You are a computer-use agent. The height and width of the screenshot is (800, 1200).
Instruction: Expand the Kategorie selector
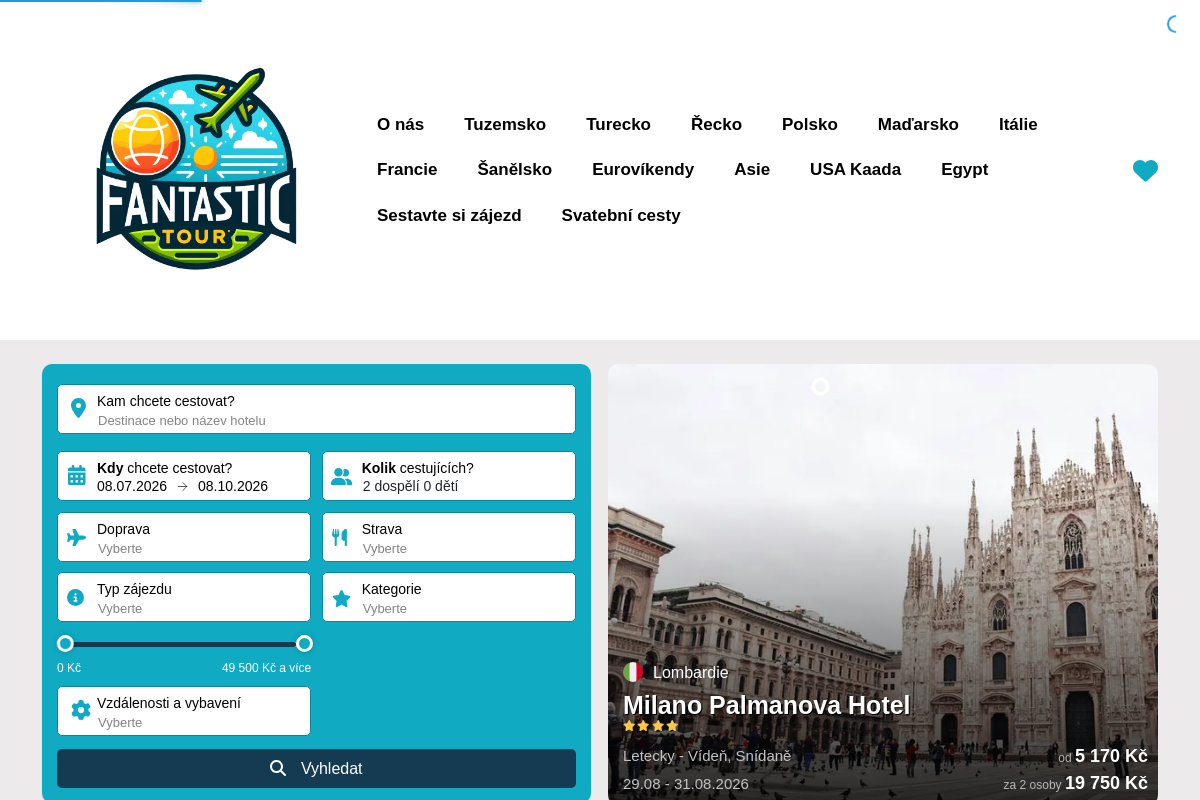click(449, 597)
